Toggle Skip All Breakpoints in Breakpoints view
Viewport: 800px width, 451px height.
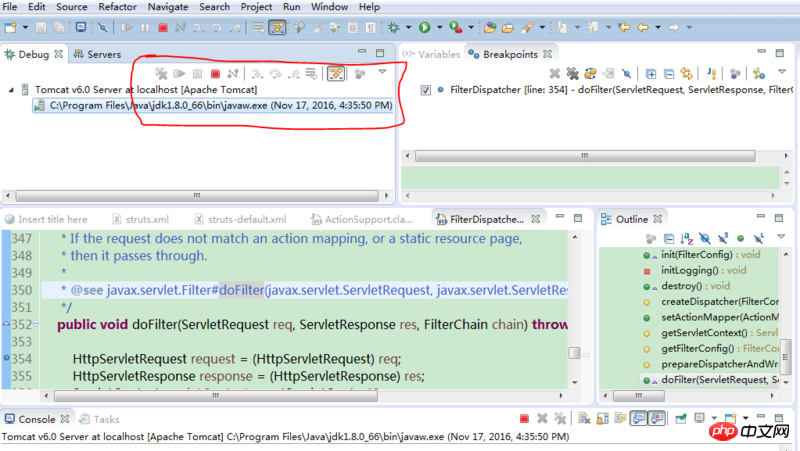(x=627, y=74)
